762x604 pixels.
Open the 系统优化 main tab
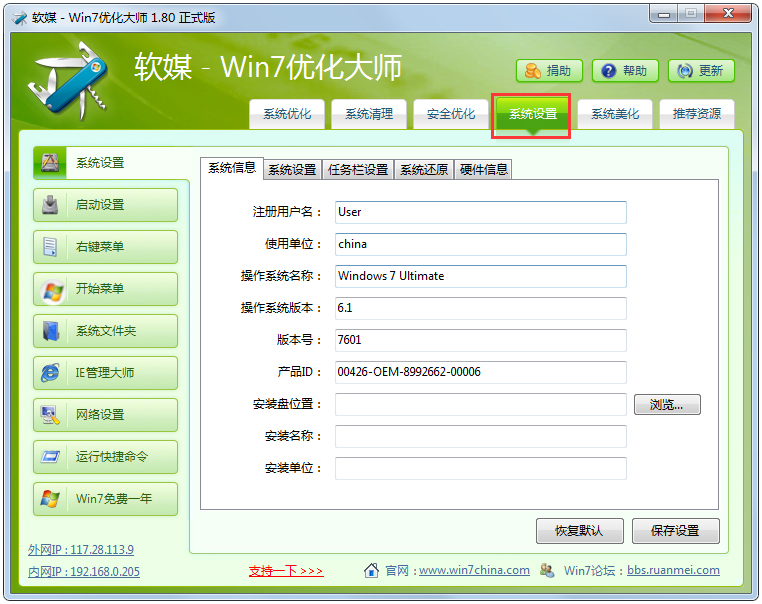click(x=287, y=114)
